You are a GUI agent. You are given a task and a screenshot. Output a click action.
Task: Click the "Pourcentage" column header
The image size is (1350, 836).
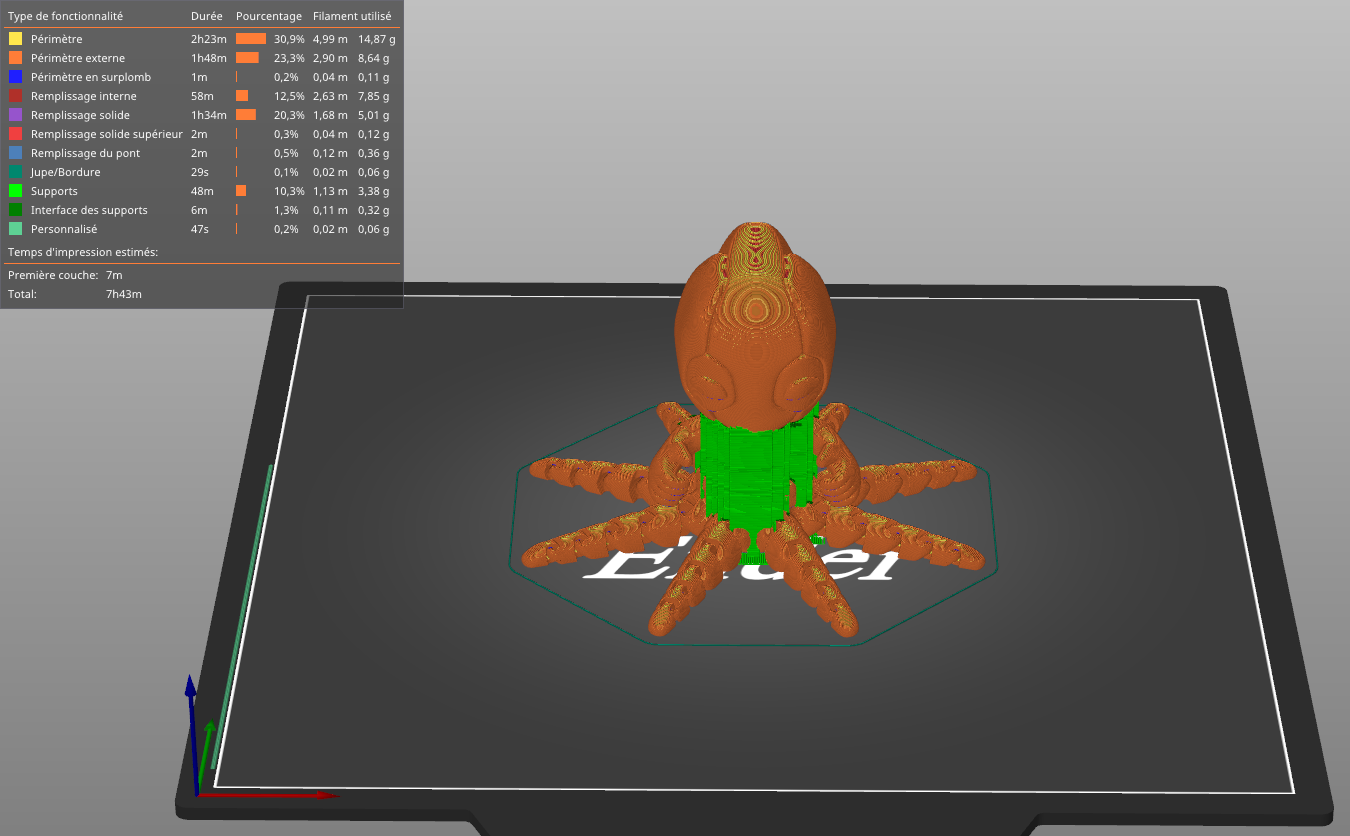click(269, 16)
